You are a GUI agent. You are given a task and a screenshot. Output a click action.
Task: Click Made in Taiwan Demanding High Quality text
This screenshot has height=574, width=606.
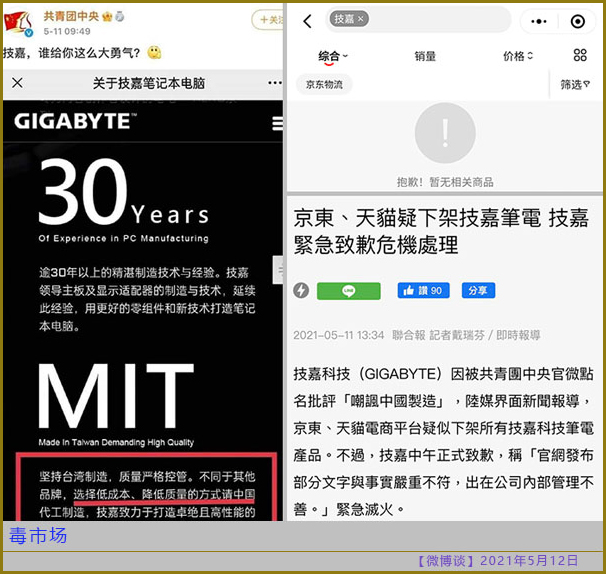(x=116, y=442)
